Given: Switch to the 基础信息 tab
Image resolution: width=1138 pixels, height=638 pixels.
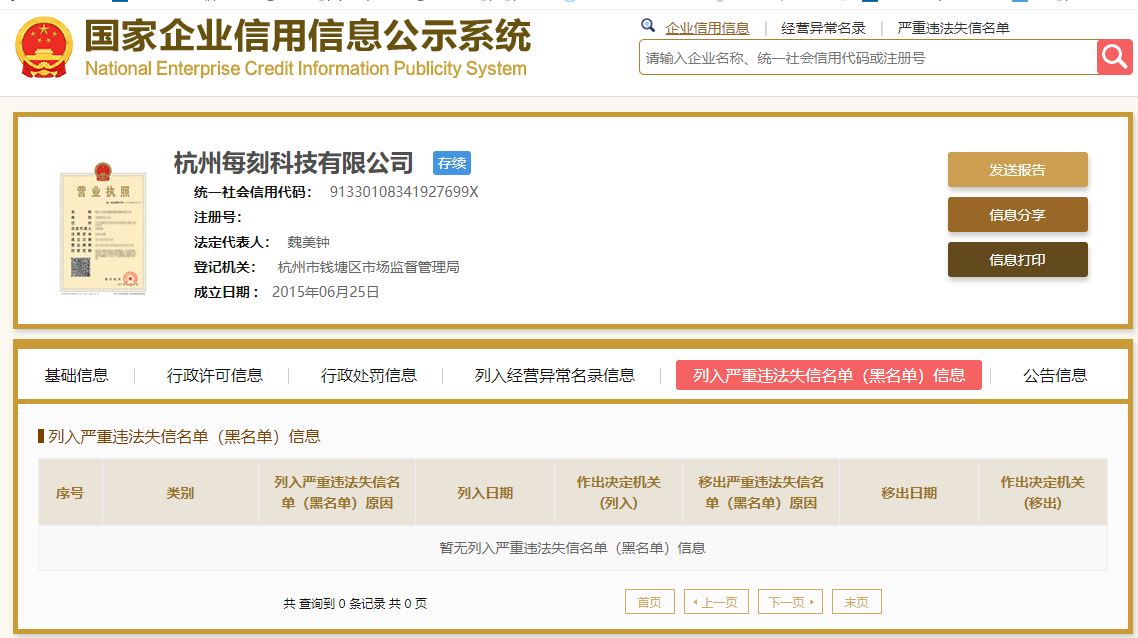Looking at the screenshot, I should [x=76, y=375].
